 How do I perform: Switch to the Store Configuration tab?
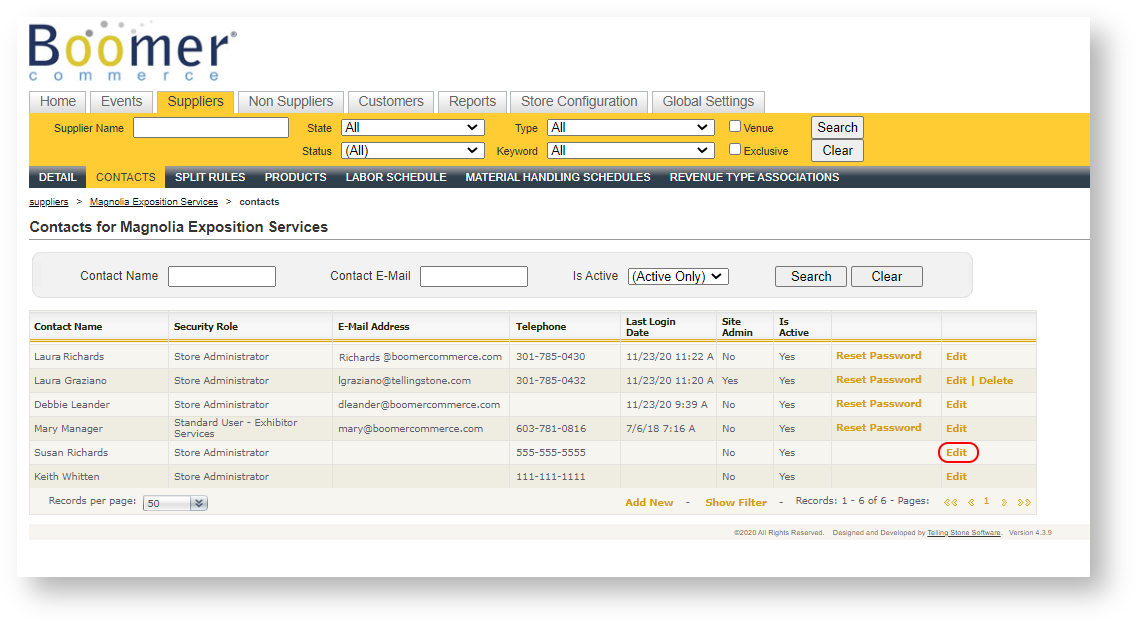(579, 102)
